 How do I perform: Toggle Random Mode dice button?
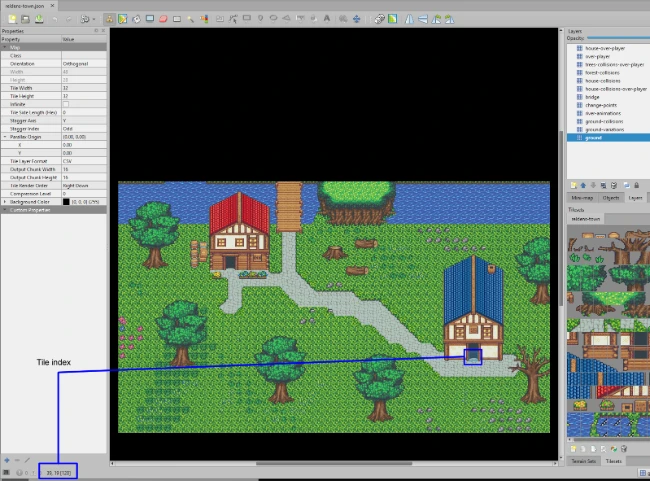click(x=379, y=19)
